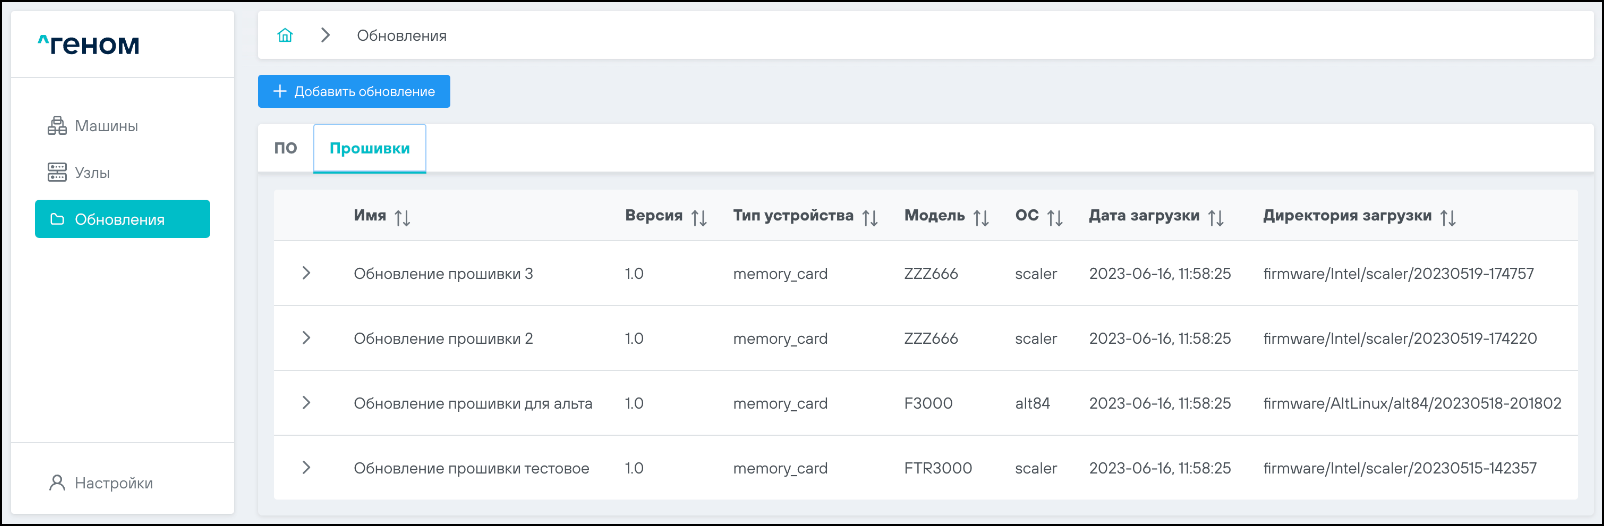Click the home icon in the breadcrumb
This screenshot has width=1604, height=526.
coord(285,36)
